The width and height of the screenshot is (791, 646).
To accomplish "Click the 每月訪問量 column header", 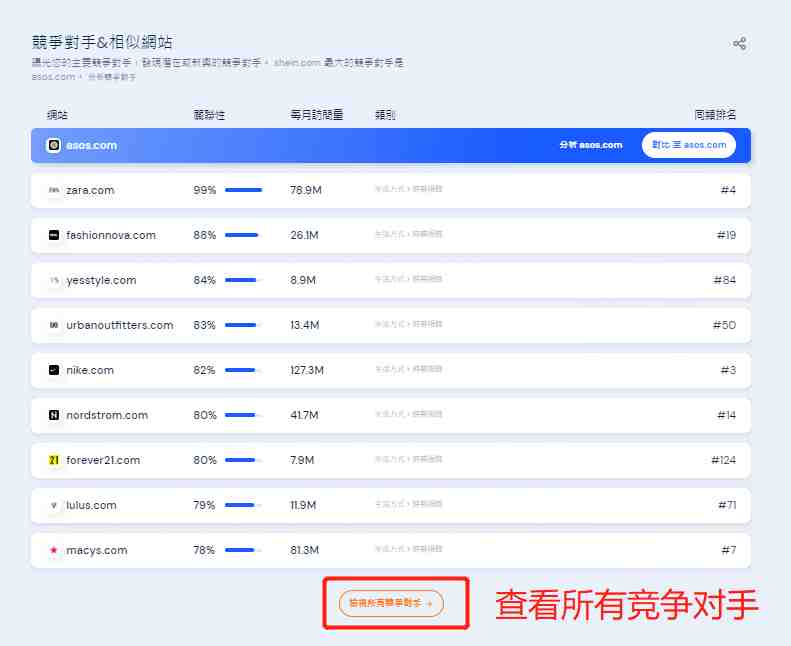I will (316, 115).
